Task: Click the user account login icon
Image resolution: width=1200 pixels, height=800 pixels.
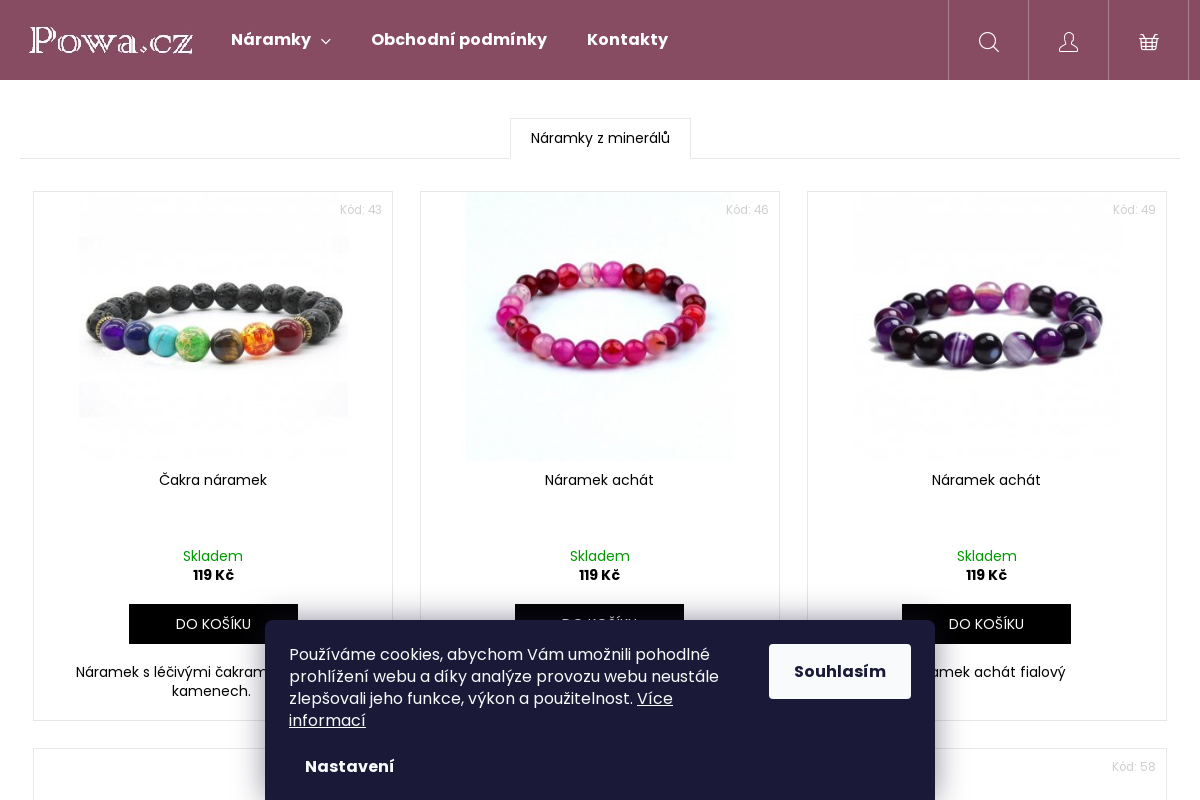Action: click(x=1068, y=41)
